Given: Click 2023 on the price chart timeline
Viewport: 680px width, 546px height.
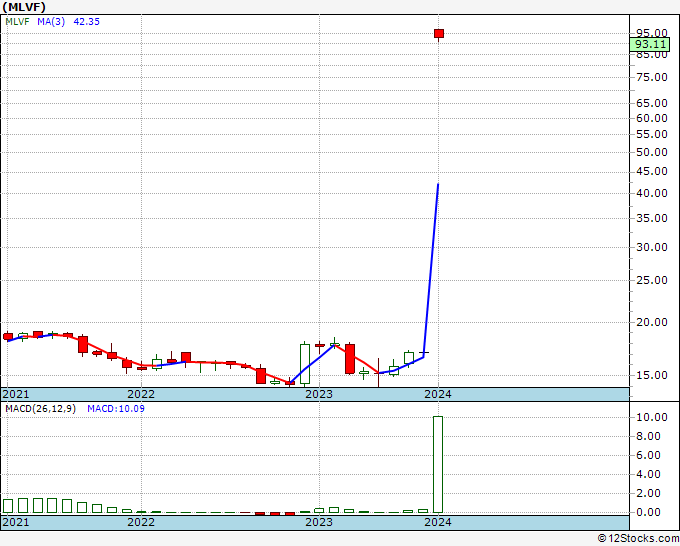Looking at the screenshot, I should click(319, 394).
